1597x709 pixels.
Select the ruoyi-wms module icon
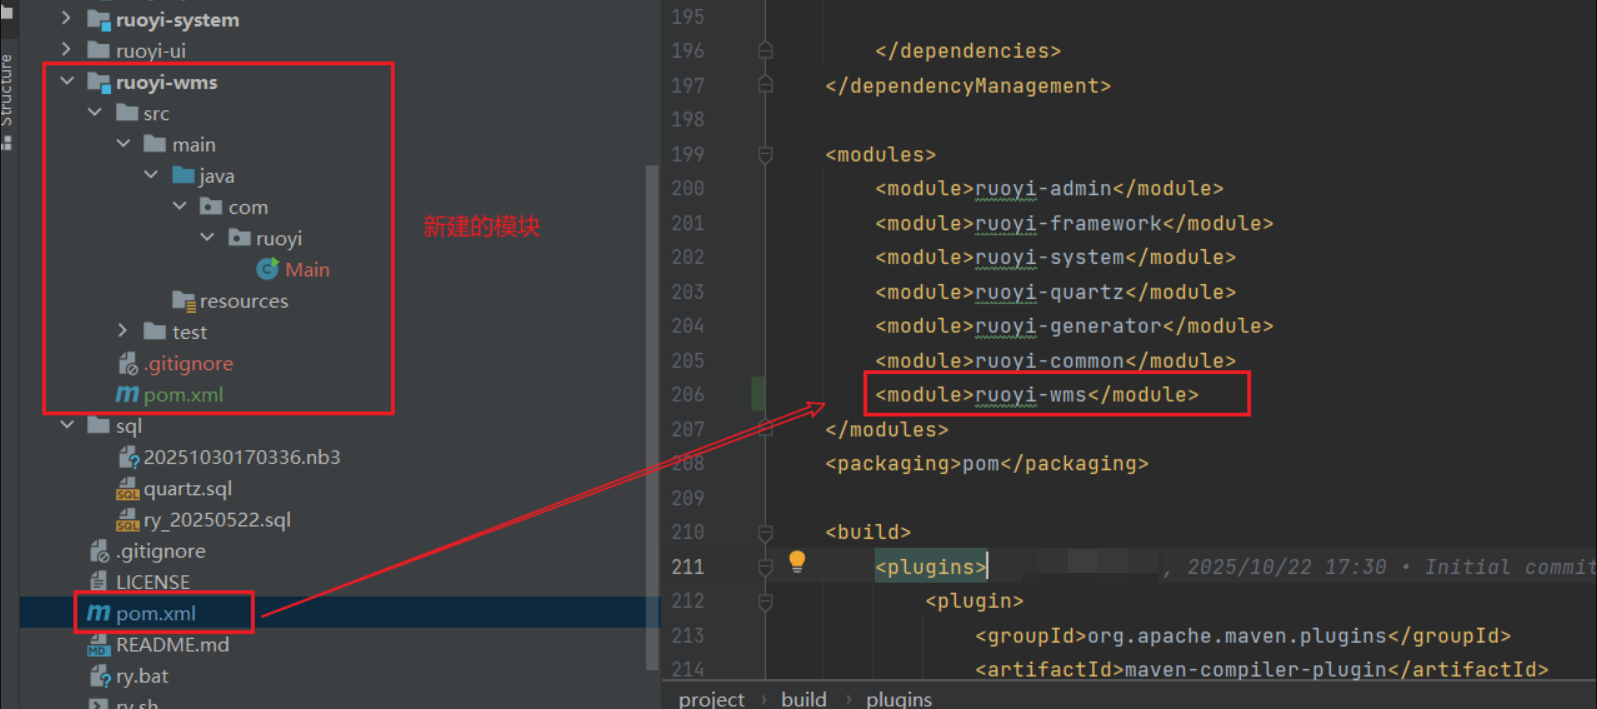[x=98, y=82]
